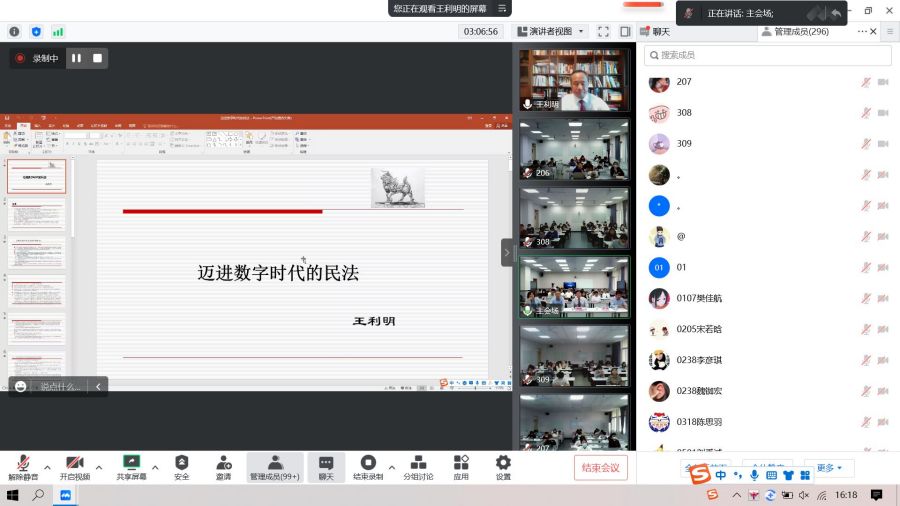Toggle 解除静音 microphone button
This screenshot has width=900, height=506.
(x=21, y=463)
